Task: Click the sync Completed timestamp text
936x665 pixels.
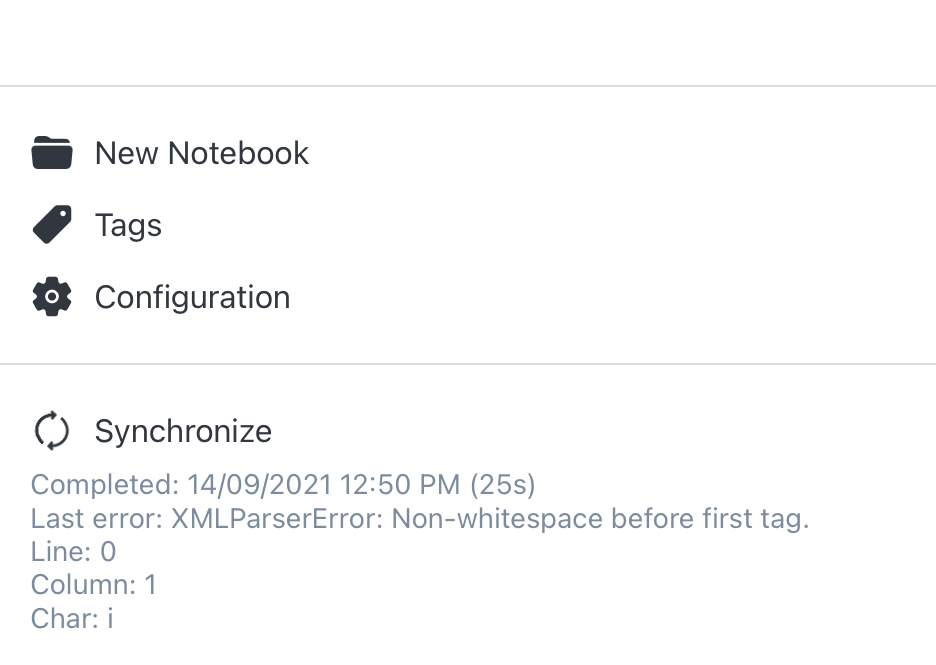Action: (283, 484)
